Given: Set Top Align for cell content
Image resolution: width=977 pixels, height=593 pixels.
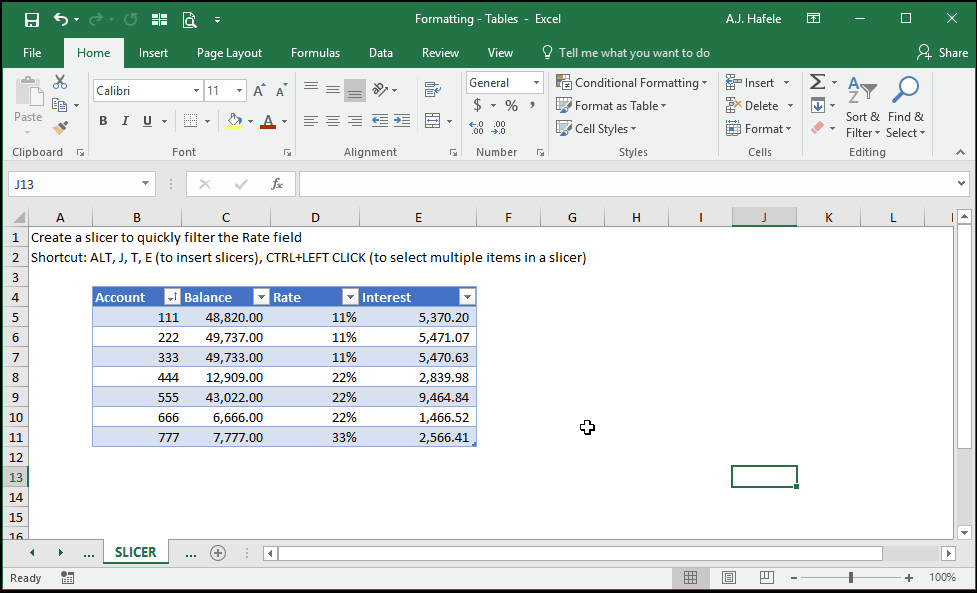Looking at the screenshot, I should [311, 89].
